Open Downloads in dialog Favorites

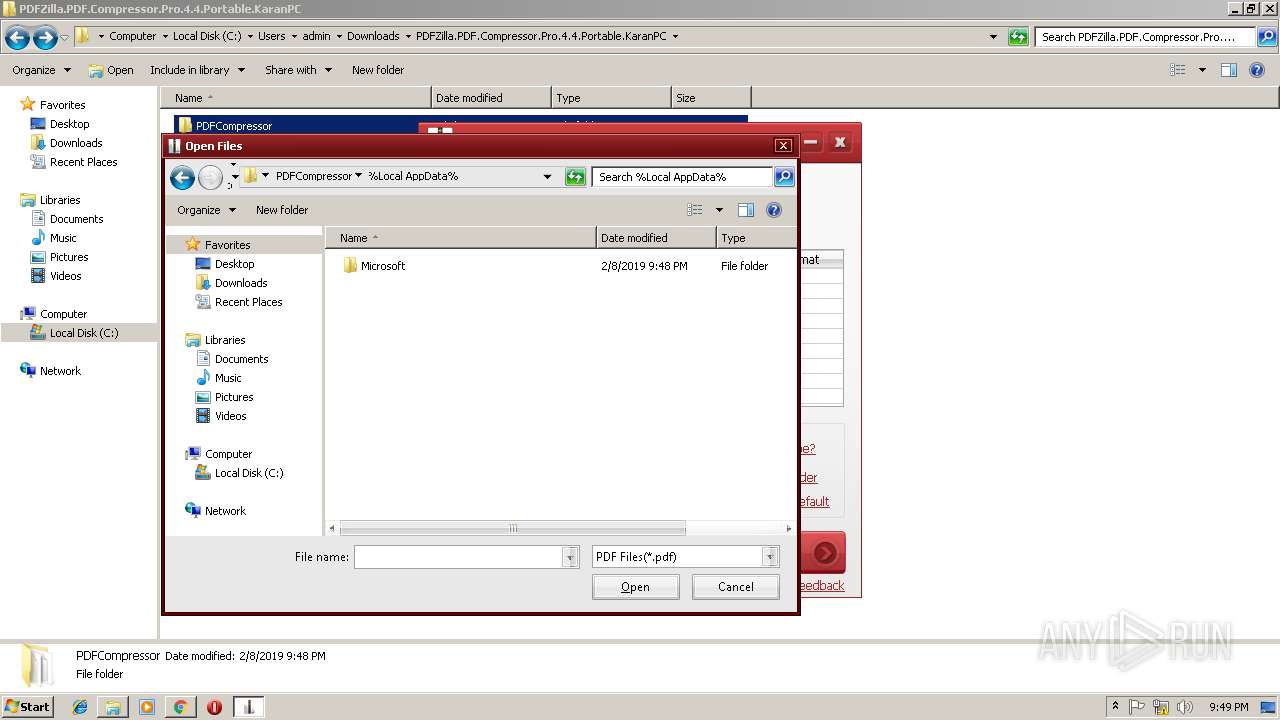click(x=241, y=283)
